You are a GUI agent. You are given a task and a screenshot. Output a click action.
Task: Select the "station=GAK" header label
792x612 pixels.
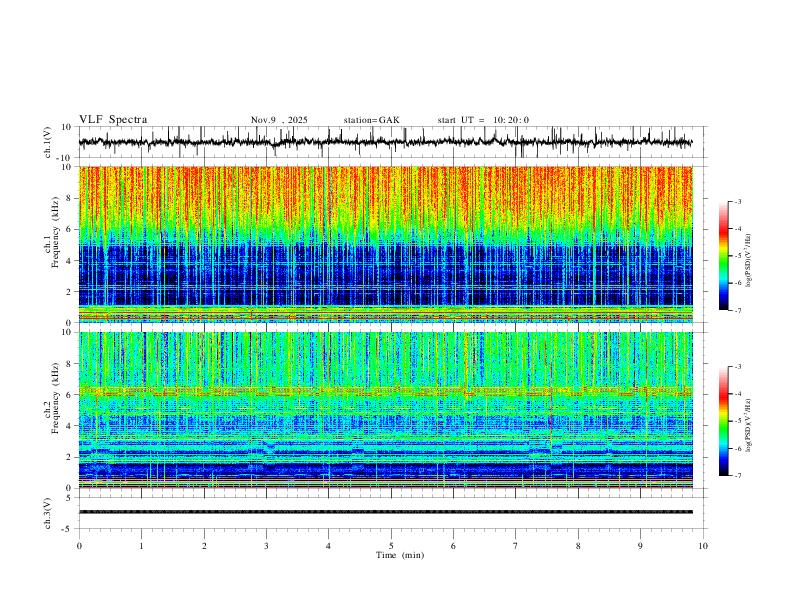pyautogui.click(x=371, y=120)
